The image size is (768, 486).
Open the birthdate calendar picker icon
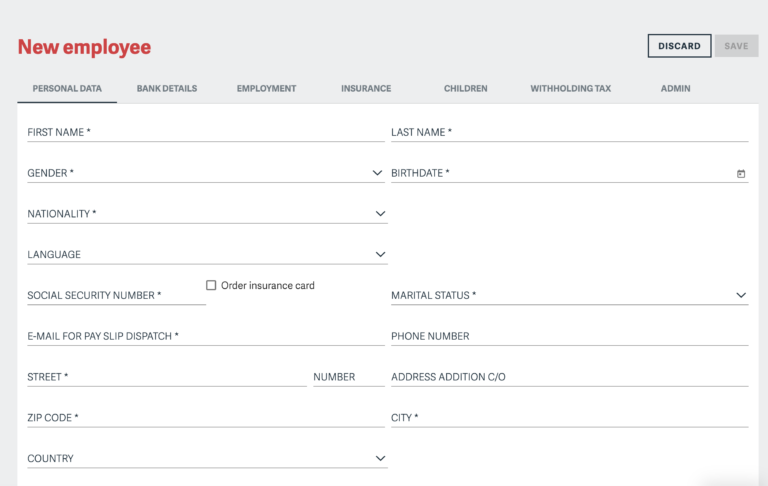click(741, 174)
